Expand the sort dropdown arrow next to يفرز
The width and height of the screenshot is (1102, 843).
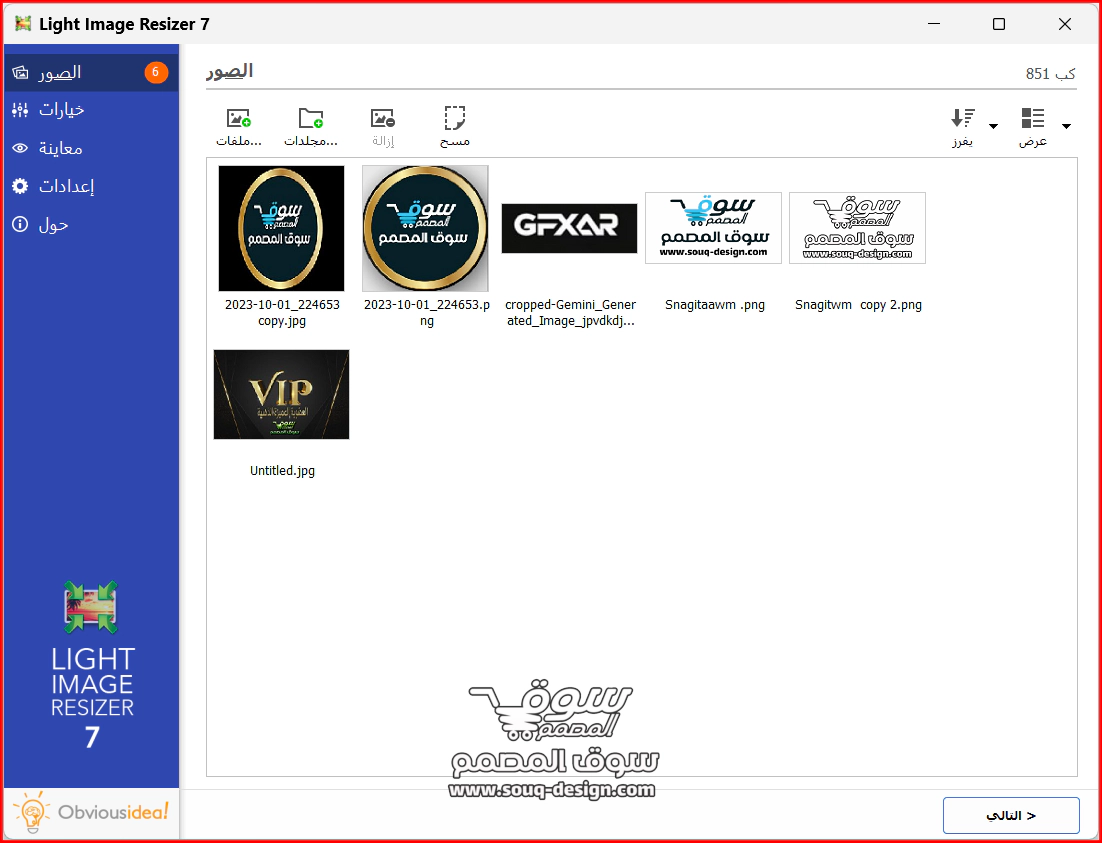993,127
